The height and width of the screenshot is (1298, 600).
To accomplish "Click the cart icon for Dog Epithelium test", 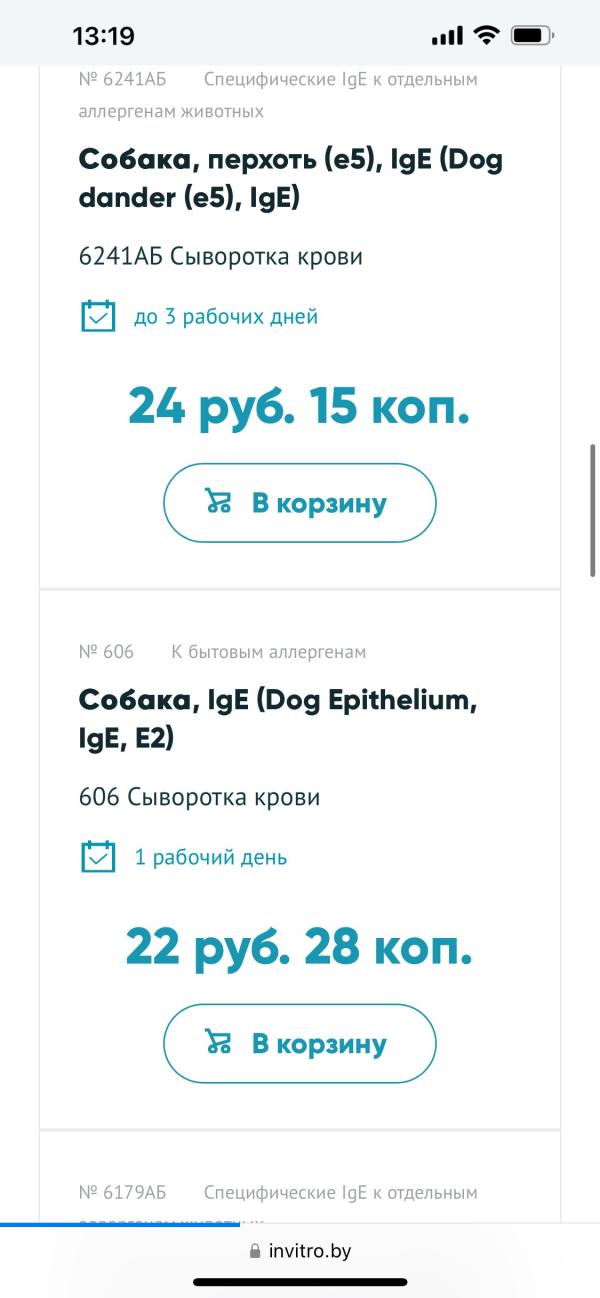I will tap(218, 1043).
